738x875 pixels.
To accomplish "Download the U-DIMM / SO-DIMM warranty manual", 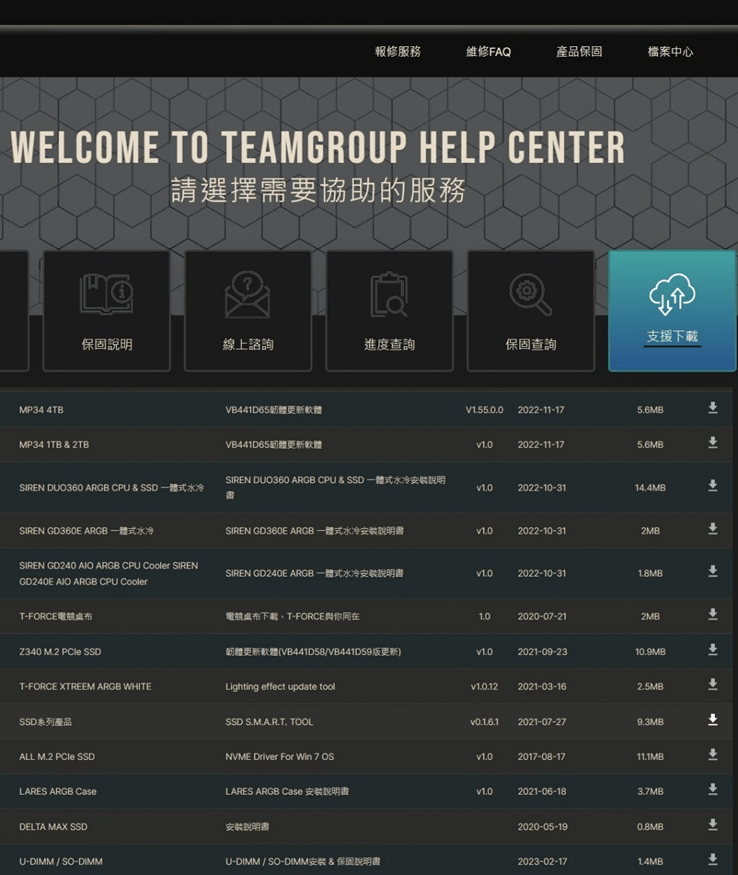I will [x=713, y=859].
